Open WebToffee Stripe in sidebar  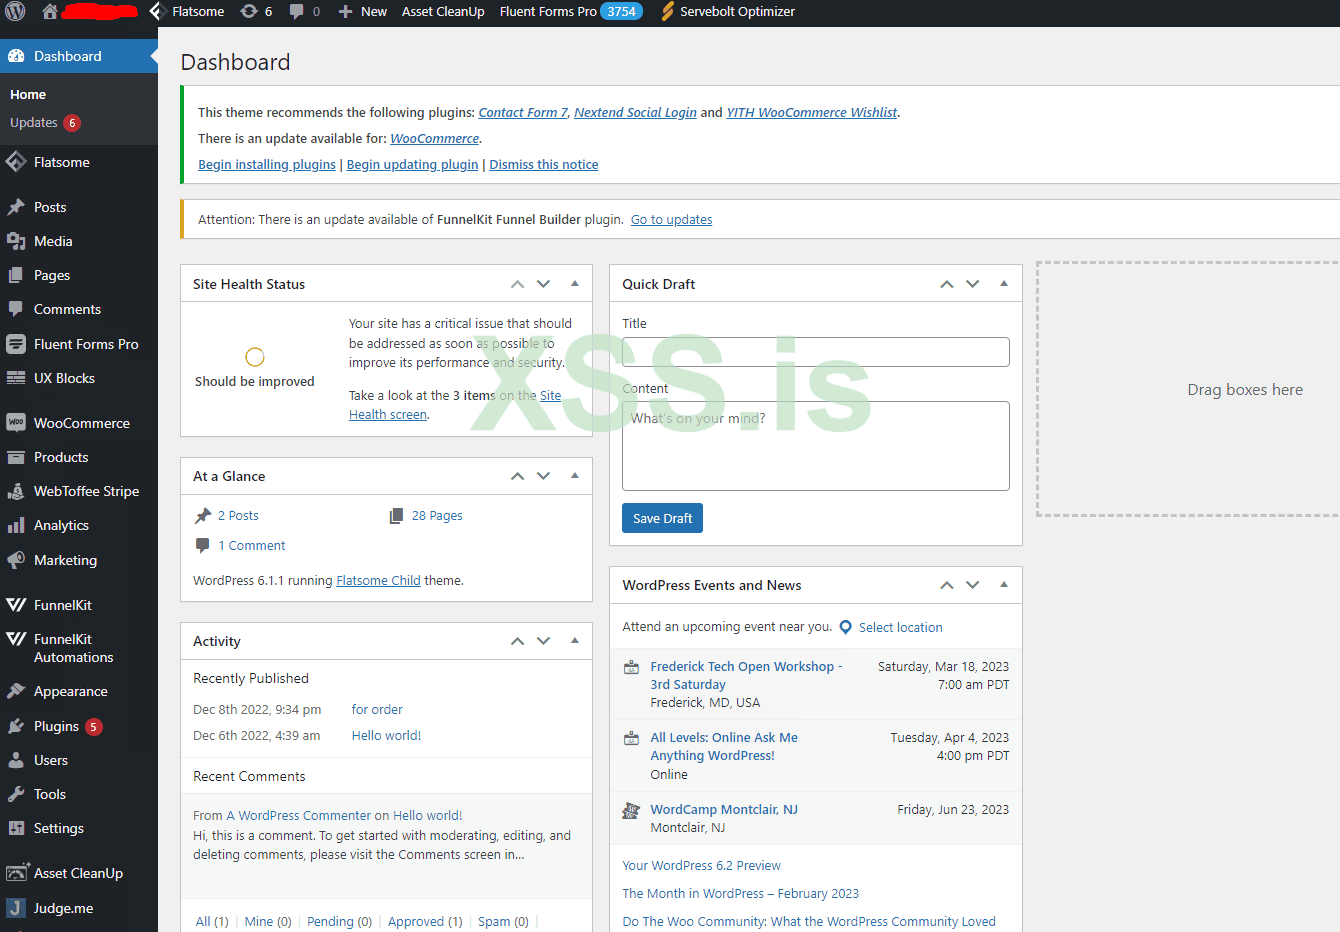[x=79, y=491]
